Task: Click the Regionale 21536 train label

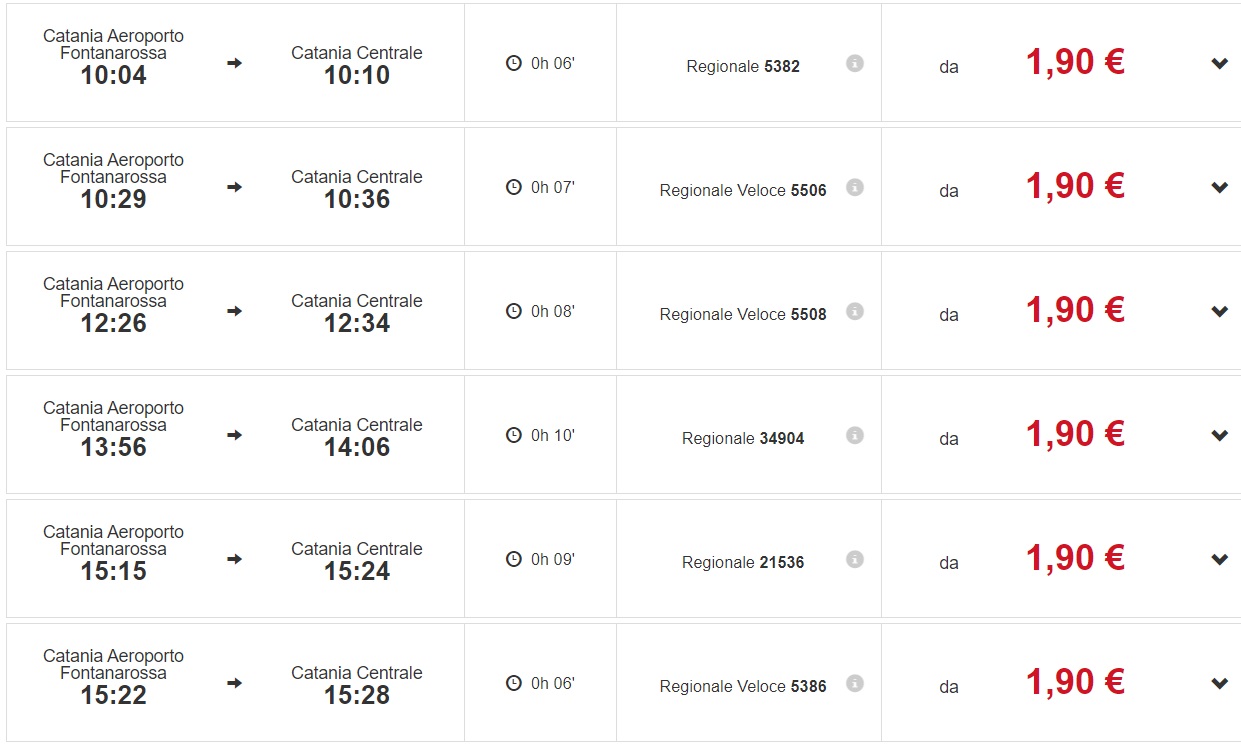Action: click(743, 562)
